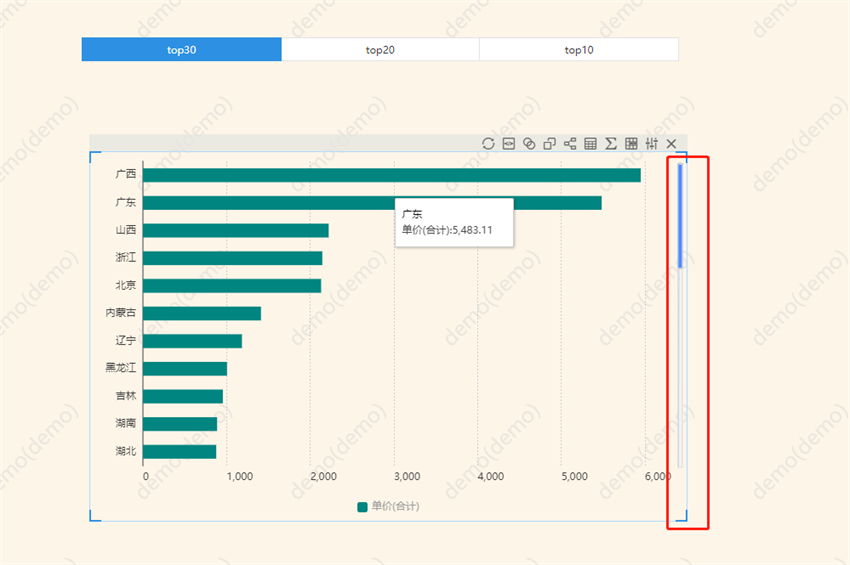The width and height of the screenshot is (850, 565).
Task: Click the 内蒙古 bar
Action: click(x=201, y=314)
